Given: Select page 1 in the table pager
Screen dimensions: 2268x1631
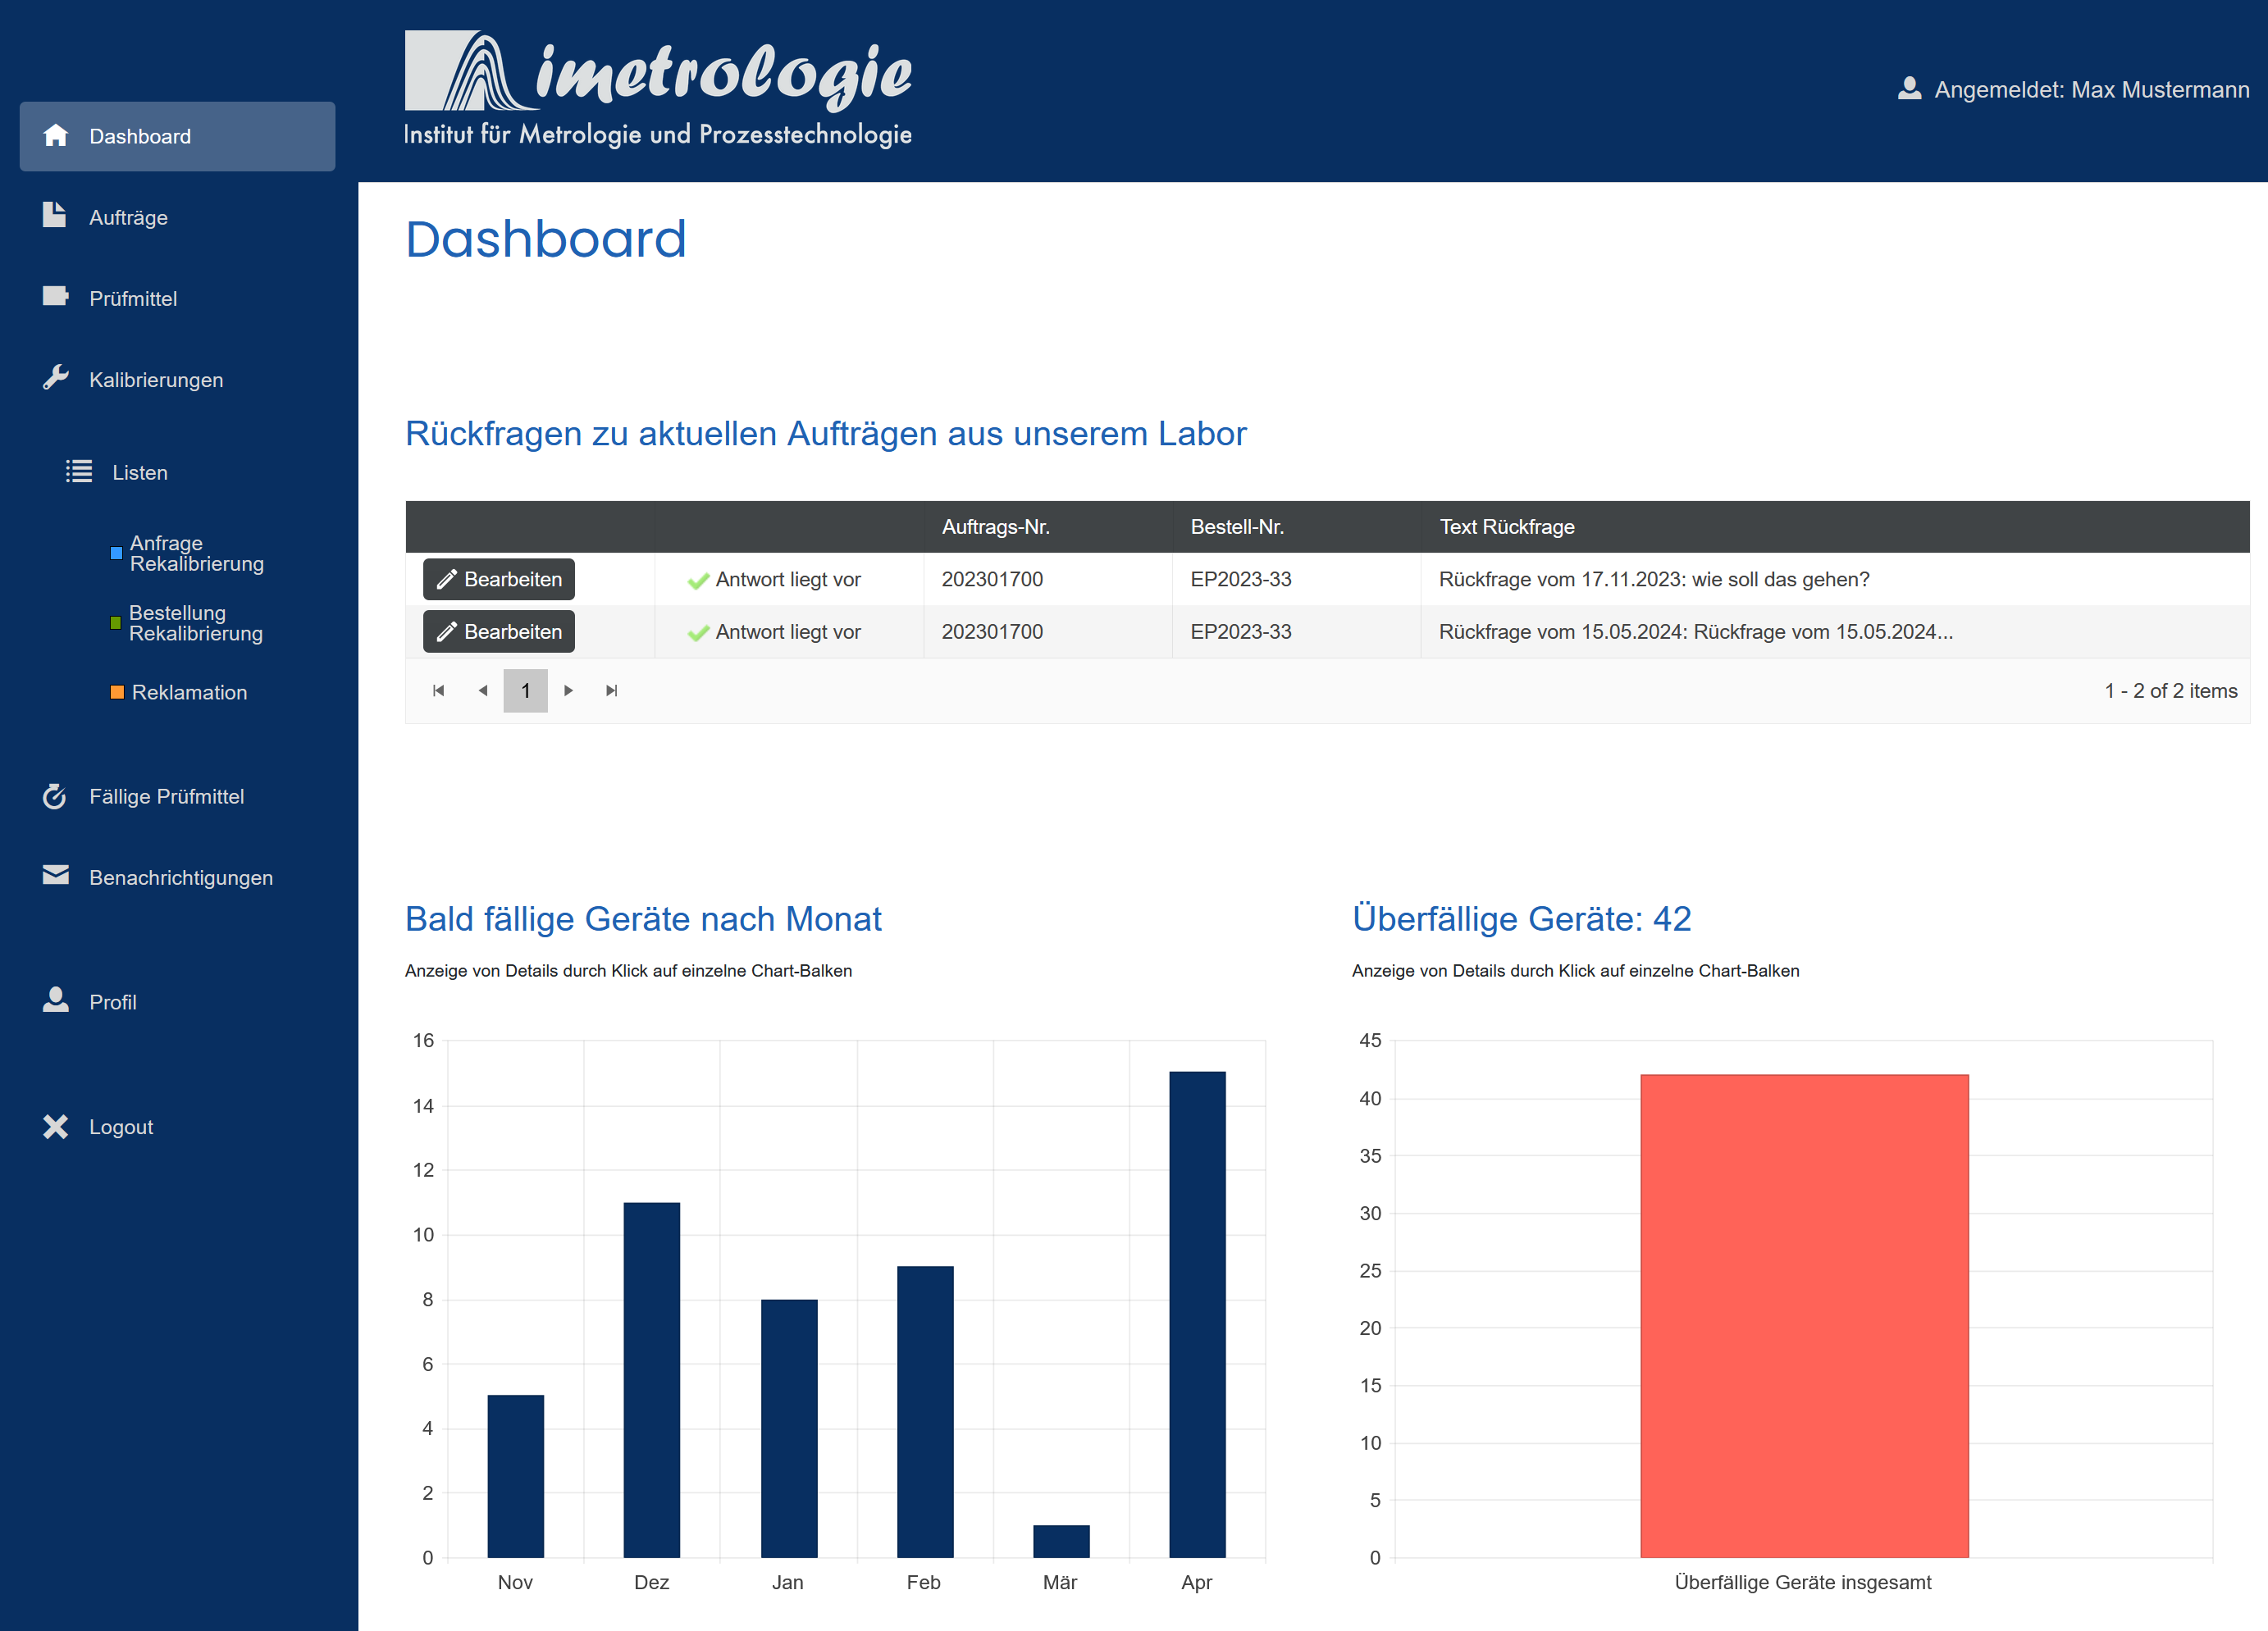Looking at the screenshot, I should tap(525, 691).
